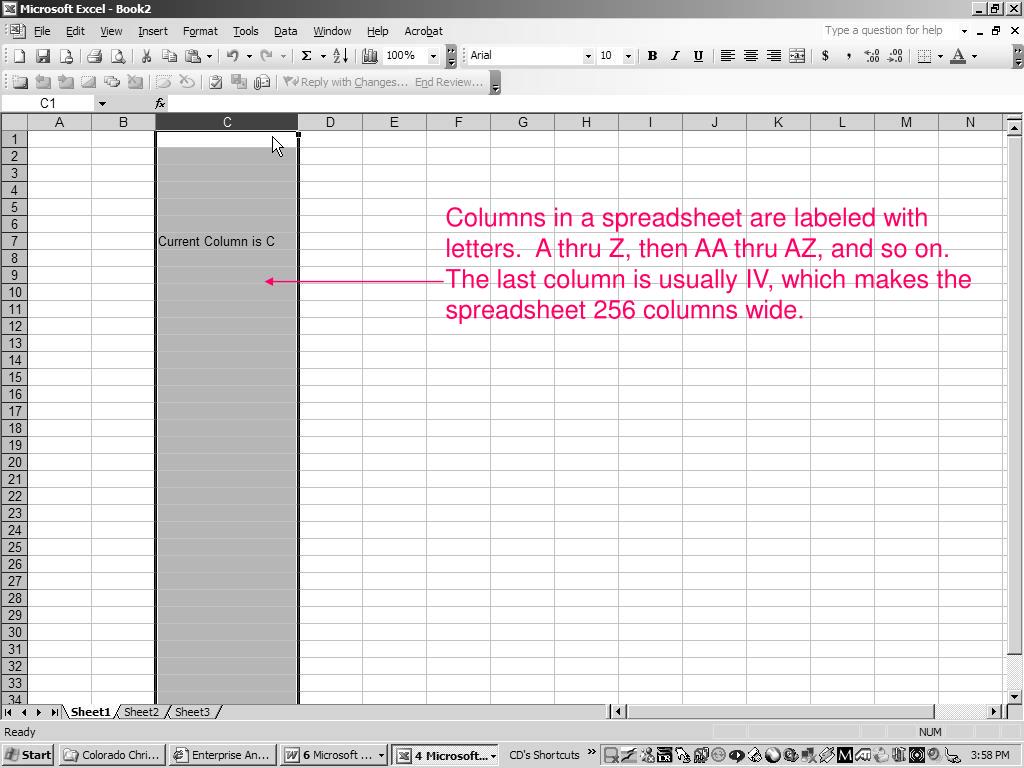Click the Send to Mail Recipient attachment icon
Viewport: 1024px width, 768px height.
262,82
